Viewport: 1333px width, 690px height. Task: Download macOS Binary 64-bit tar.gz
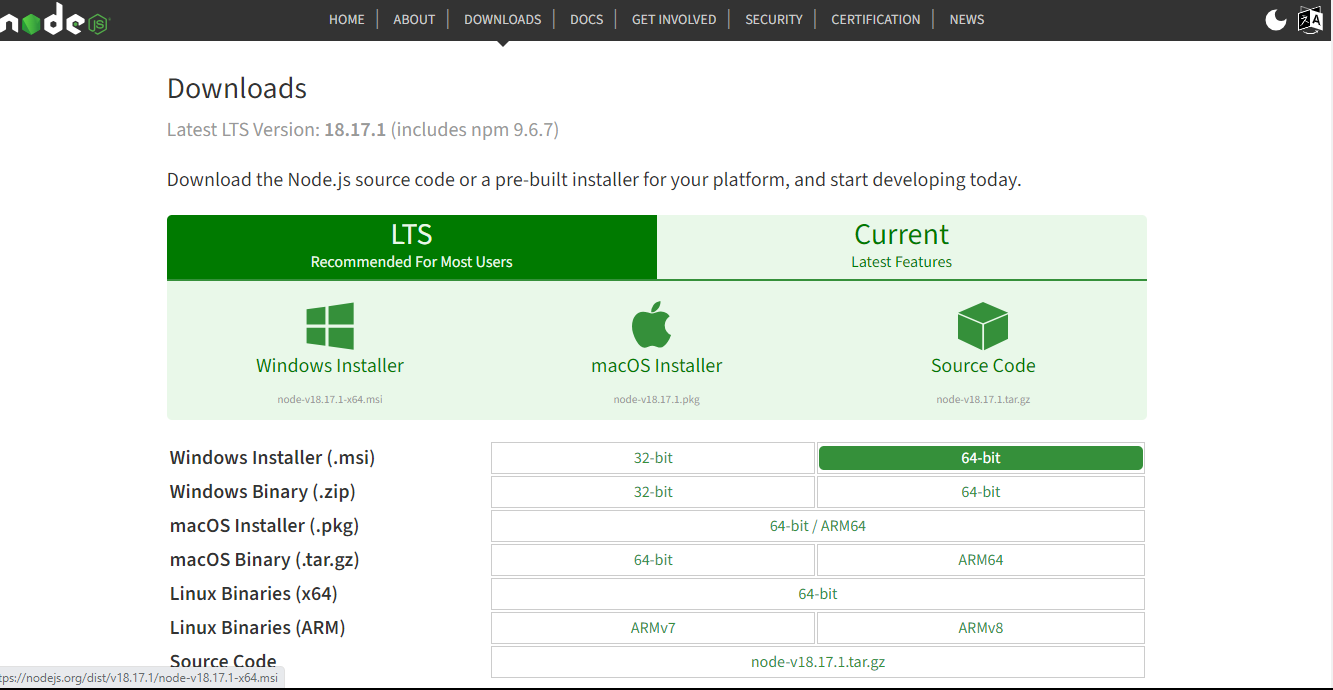653,560
